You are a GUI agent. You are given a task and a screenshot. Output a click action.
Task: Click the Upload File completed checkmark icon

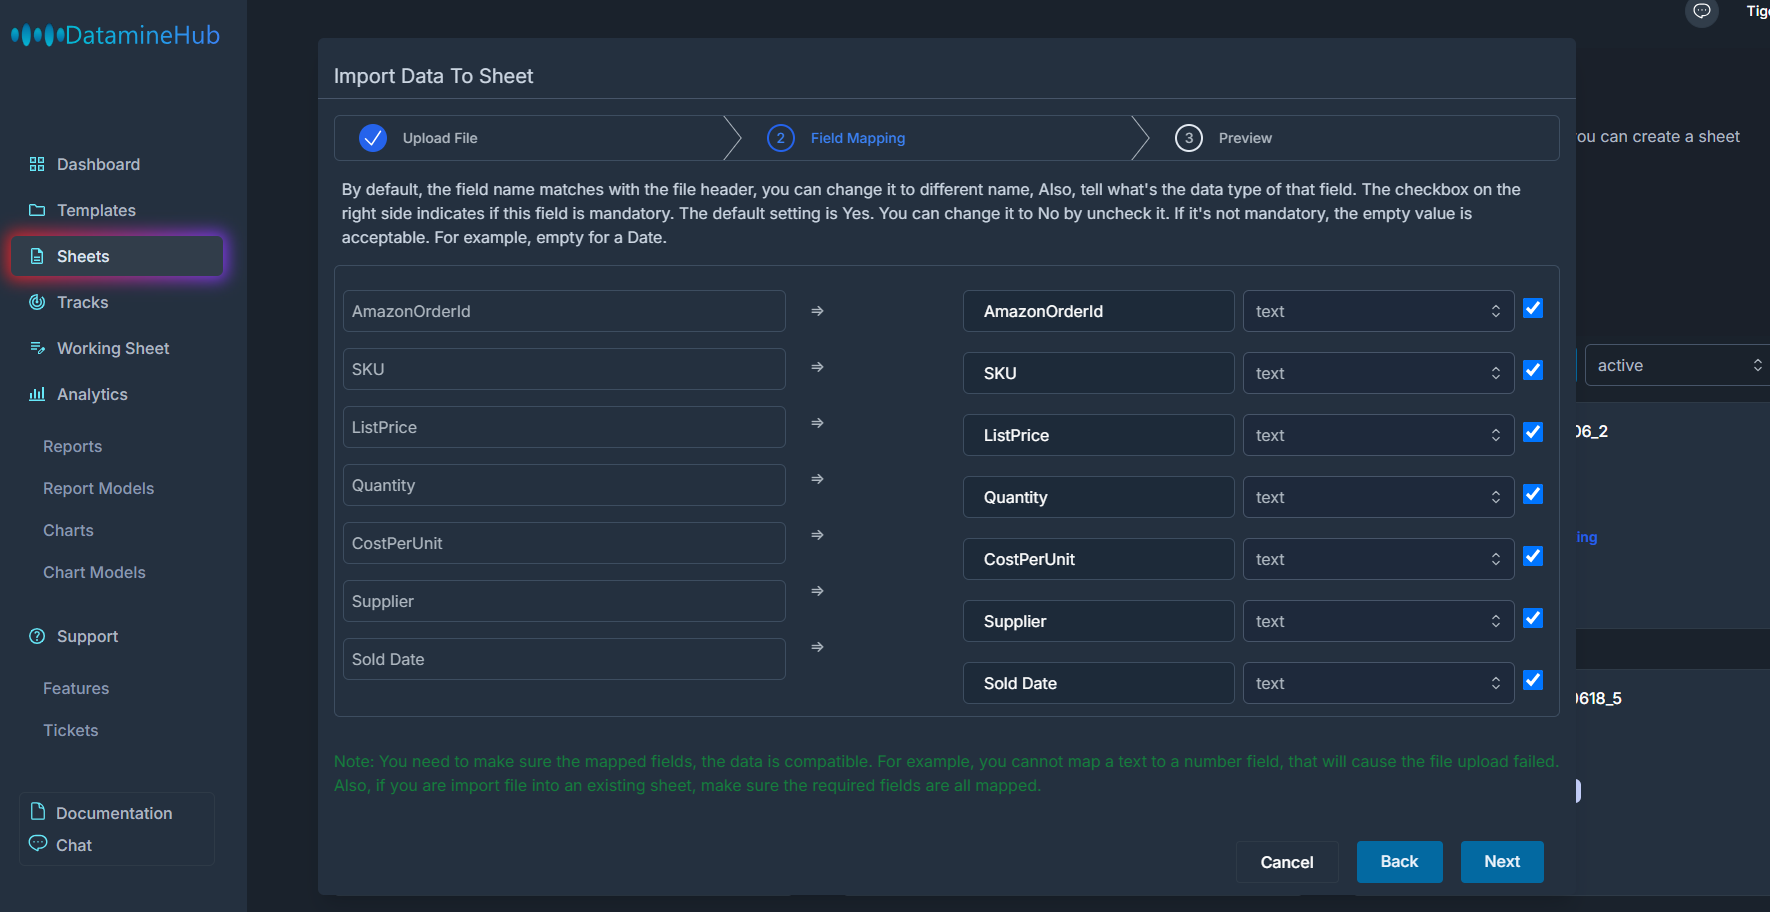tap(373, 138)
